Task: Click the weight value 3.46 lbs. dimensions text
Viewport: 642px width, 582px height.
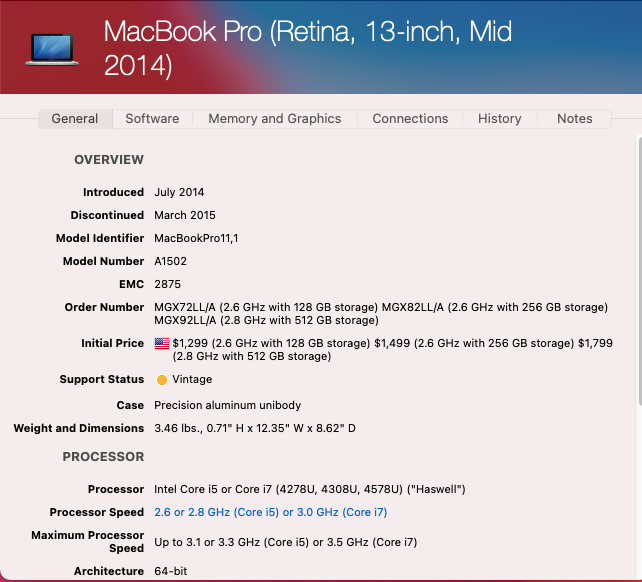Action: [255, 428]
